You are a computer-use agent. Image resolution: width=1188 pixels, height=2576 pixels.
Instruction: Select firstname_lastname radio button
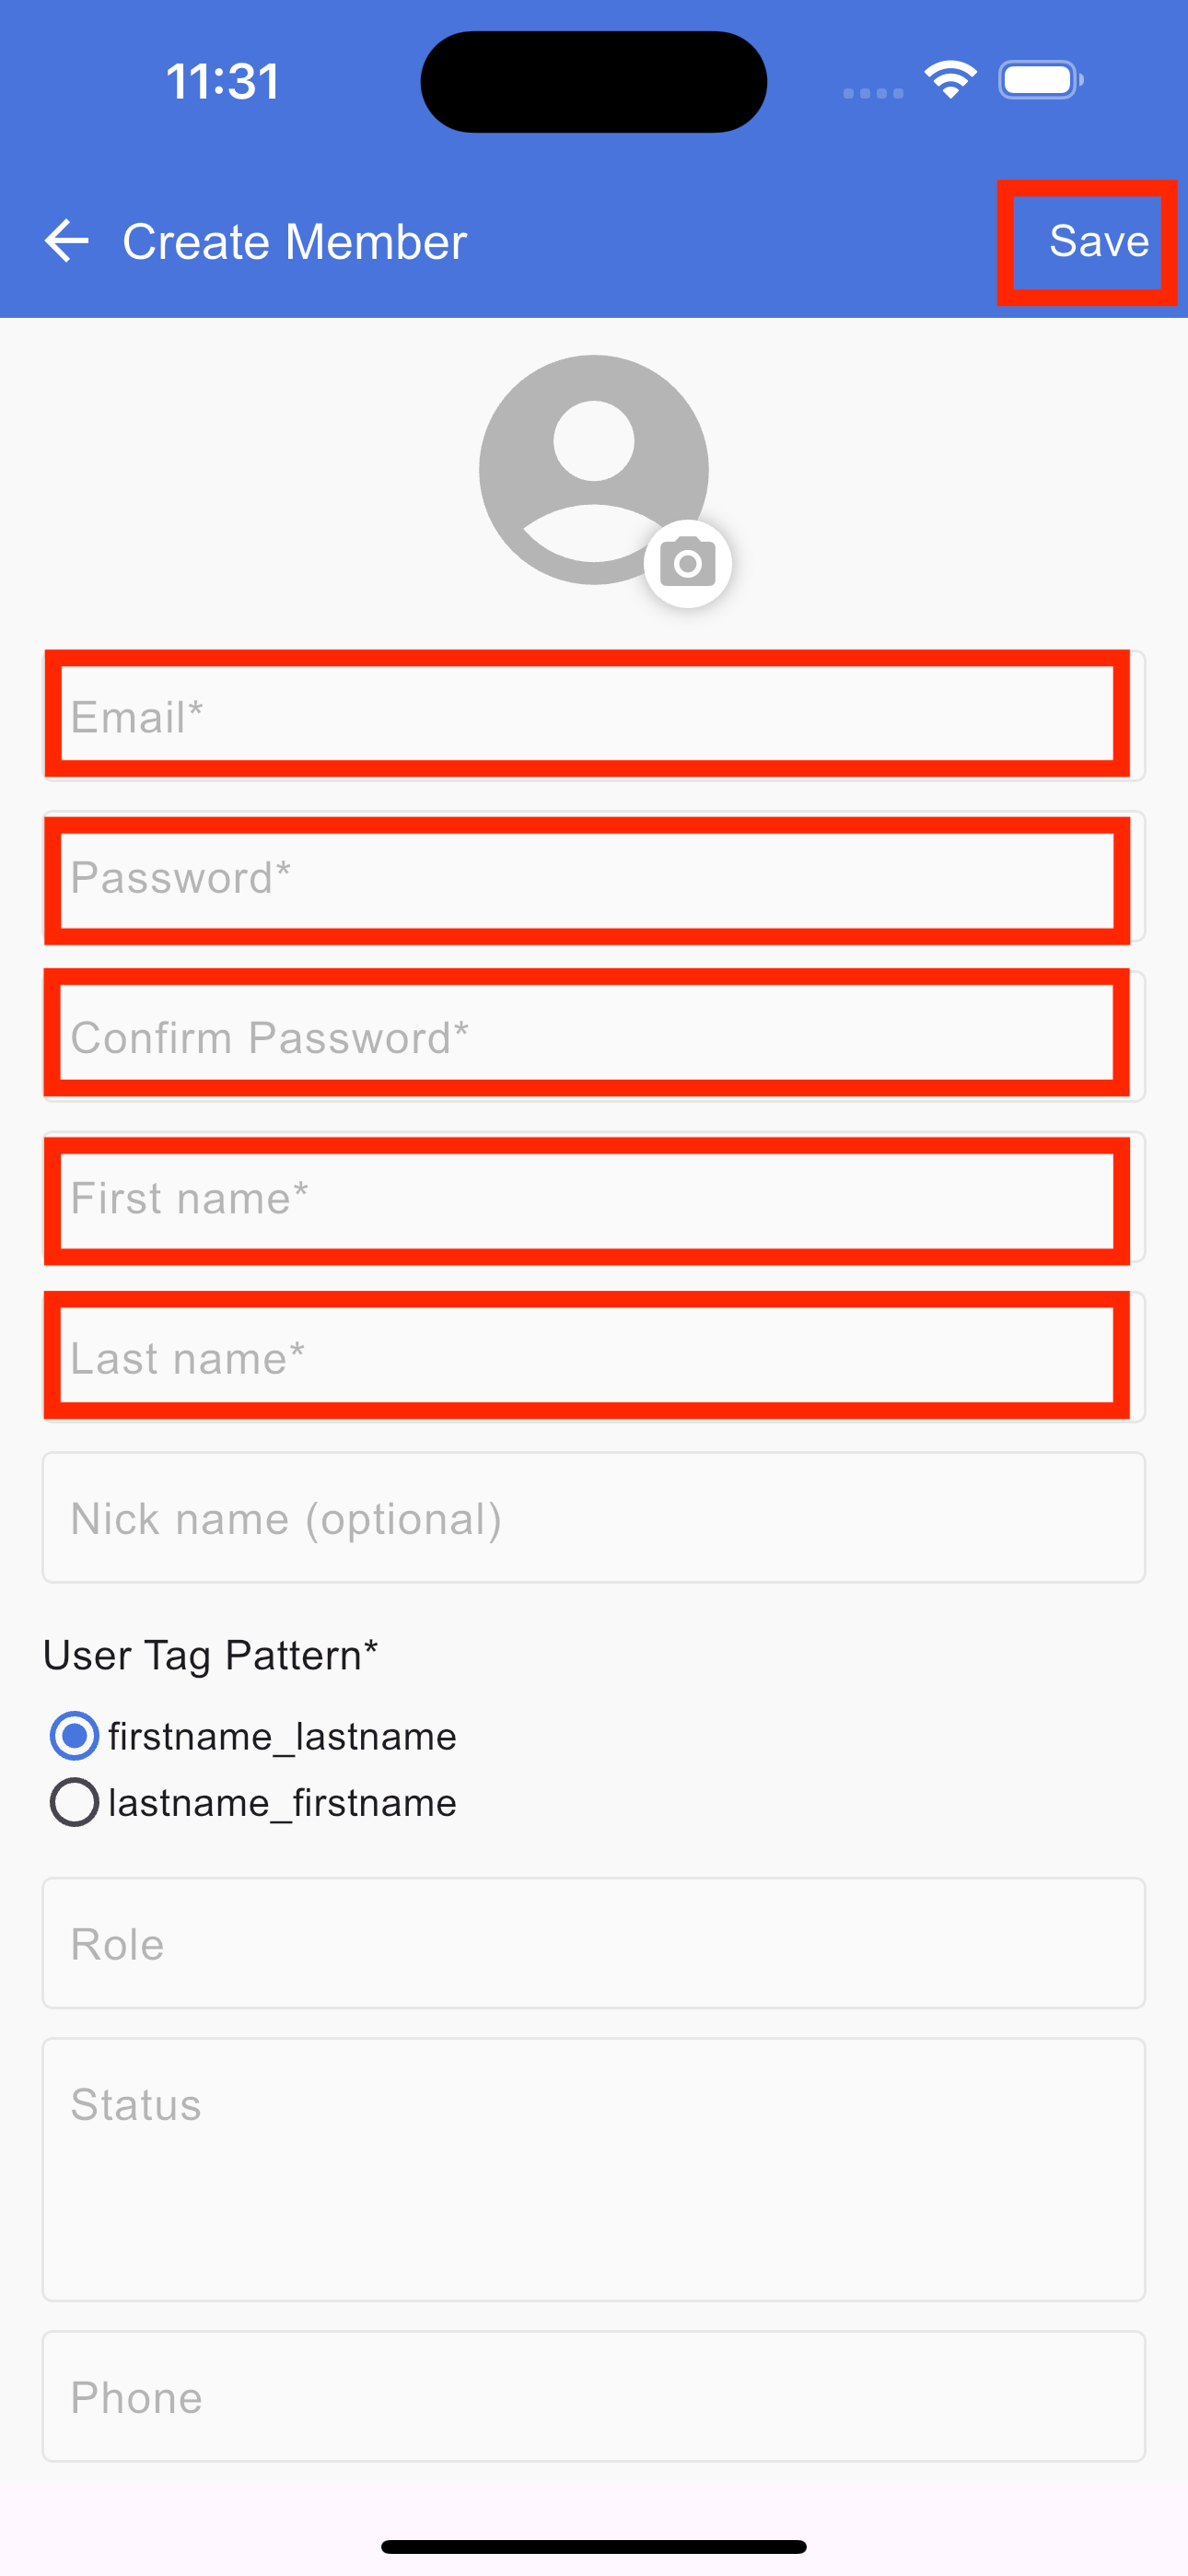coord(74,1736)
